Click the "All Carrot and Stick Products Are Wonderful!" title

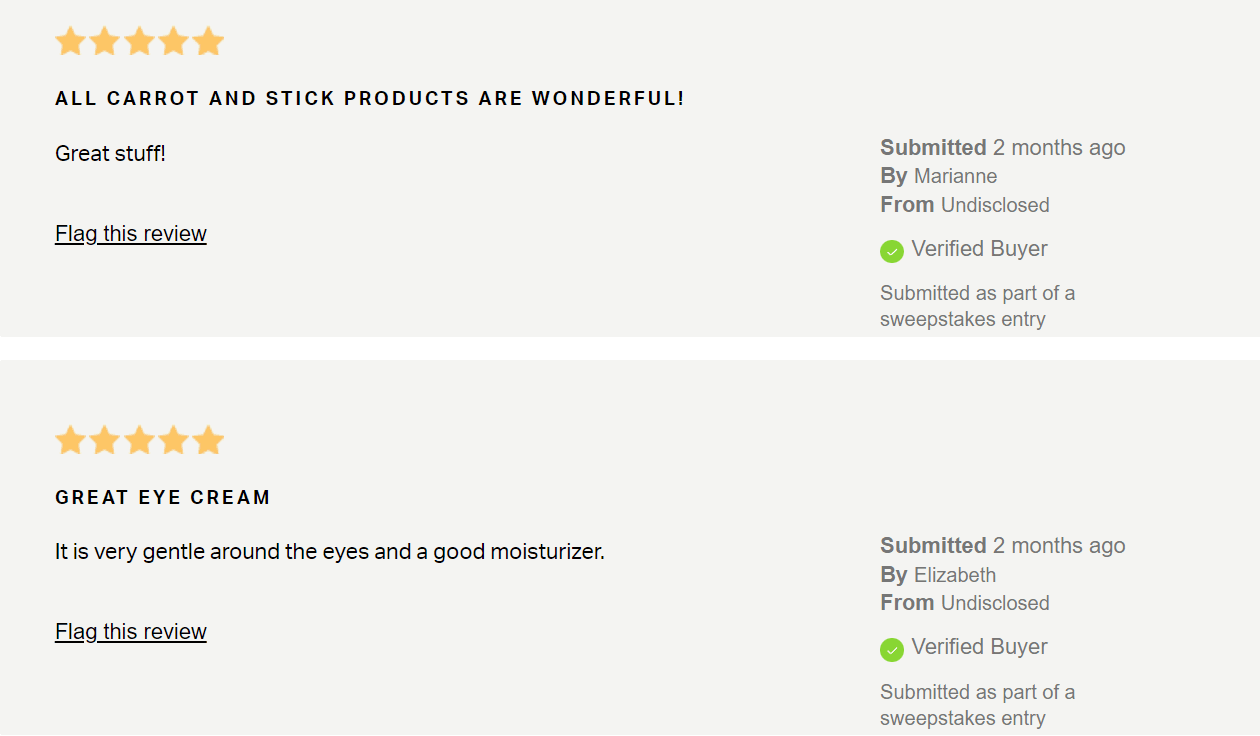pos(370,99)
